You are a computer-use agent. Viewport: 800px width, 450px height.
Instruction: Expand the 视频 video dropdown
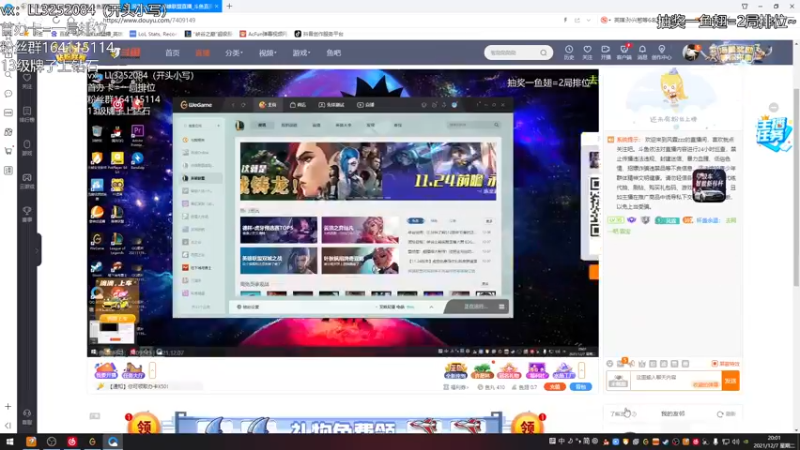point(267,53)
